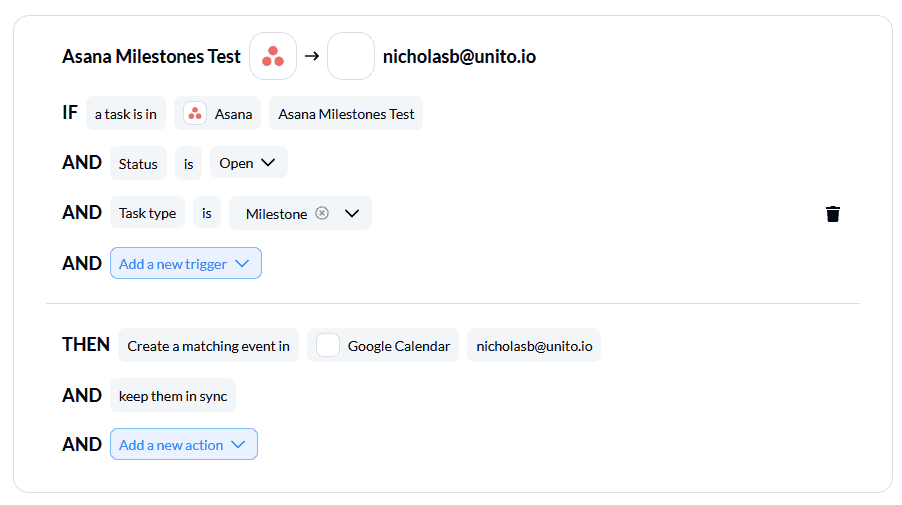Click the 'a task is in' chip
The image size is (902, 505).
[x=126, y=113]
